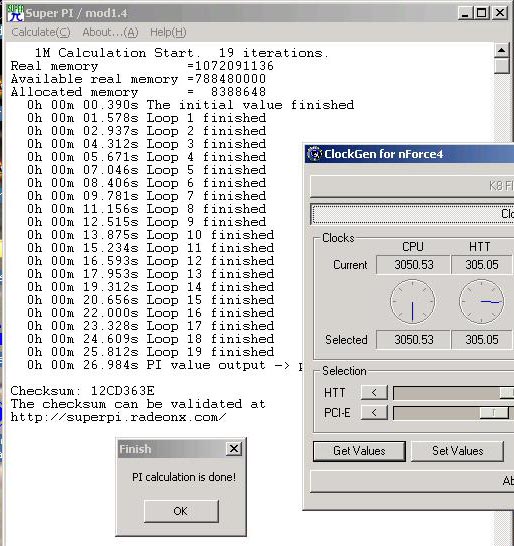514x546 pixels.
Task: Click OK in the Finish dialog
Action: pos(181,511)
